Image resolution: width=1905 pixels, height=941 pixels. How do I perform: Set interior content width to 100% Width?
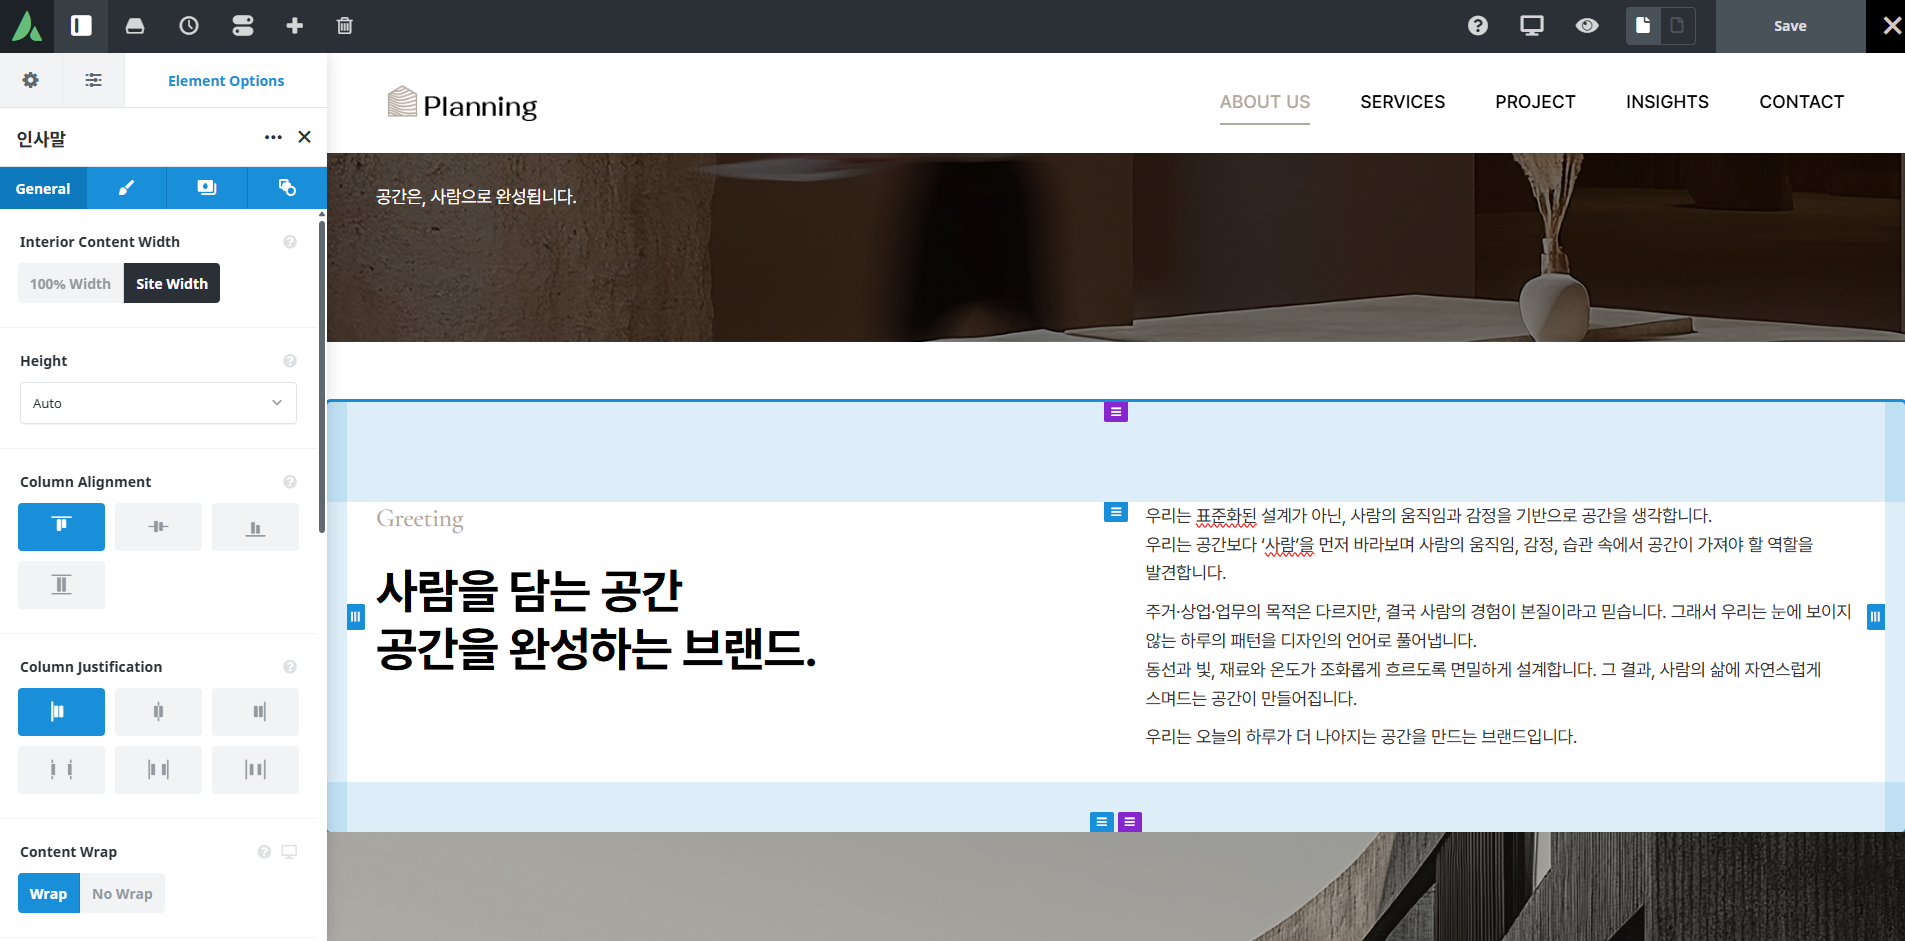(70, 284)
